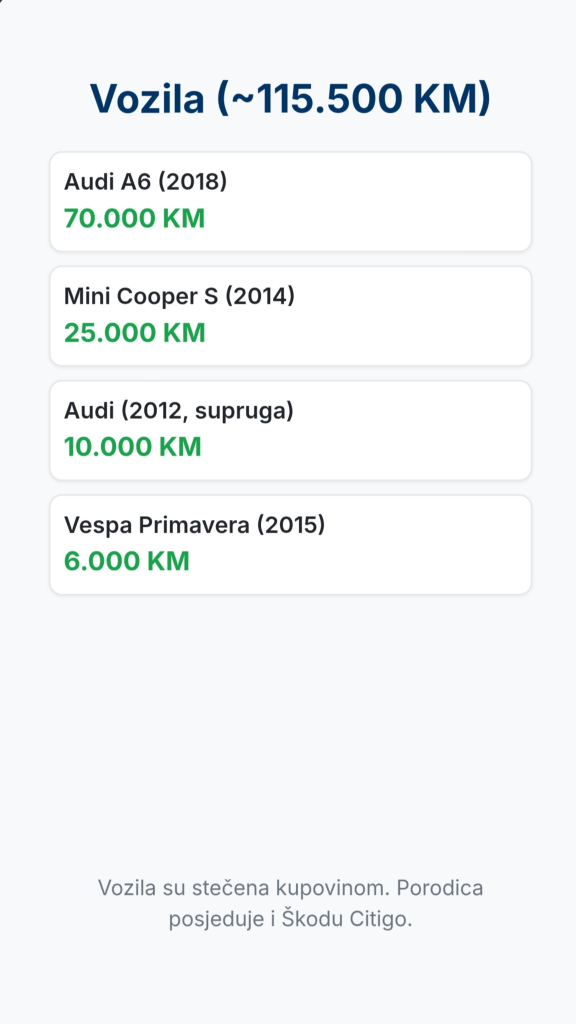Click the footnote about Škoda Citigo

click(291, 904)
